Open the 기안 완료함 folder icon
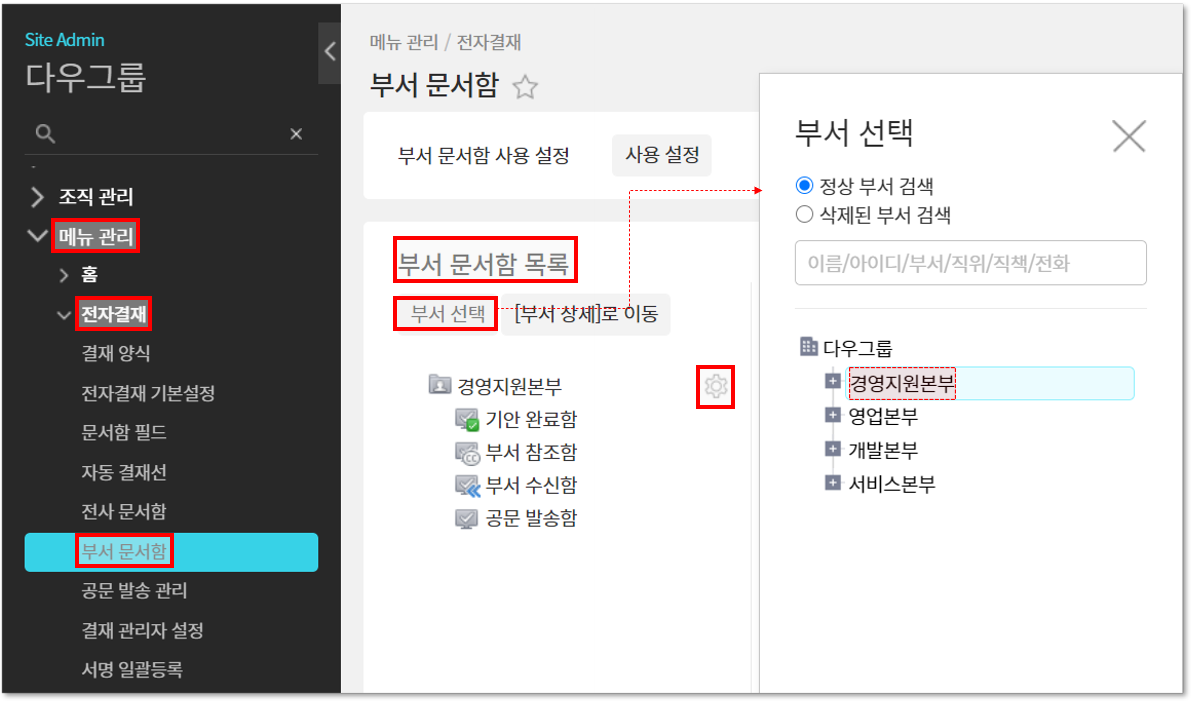This screenshot has width=1191, height=702. 467,420
